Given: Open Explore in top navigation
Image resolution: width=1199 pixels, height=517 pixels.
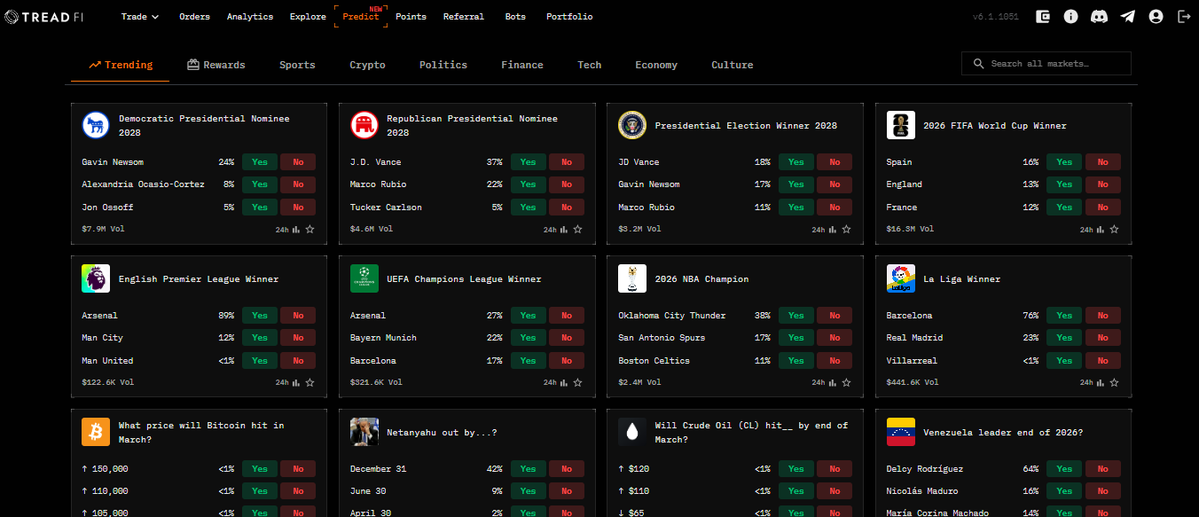Looking at the screenshot, I should click(x=308, y=17).
